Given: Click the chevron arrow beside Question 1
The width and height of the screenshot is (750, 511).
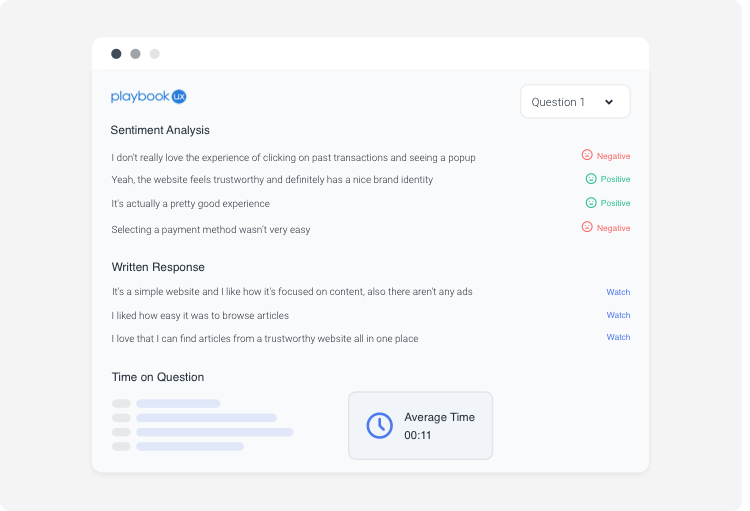Looking at the screenshot, I should (x=609, y=102).
